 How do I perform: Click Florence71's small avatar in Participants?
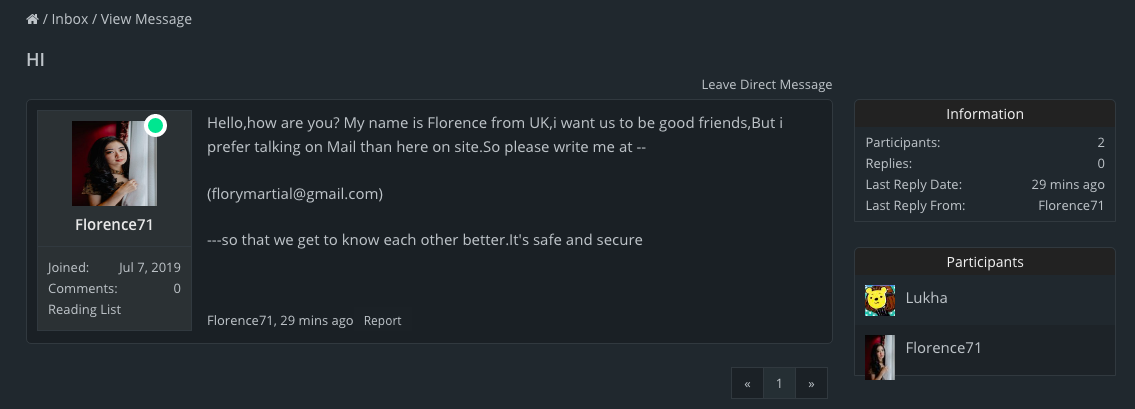[x=880, y=357]
